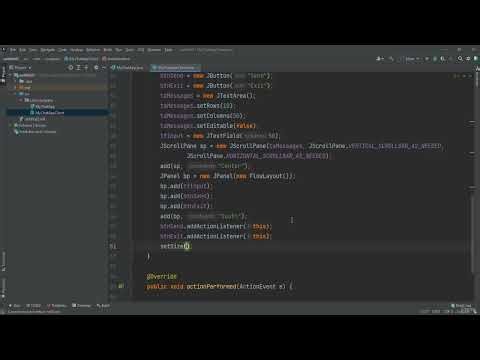Open the Code menu
The image size is (480, 360).
pyautogui.click(x=62, y=50)
